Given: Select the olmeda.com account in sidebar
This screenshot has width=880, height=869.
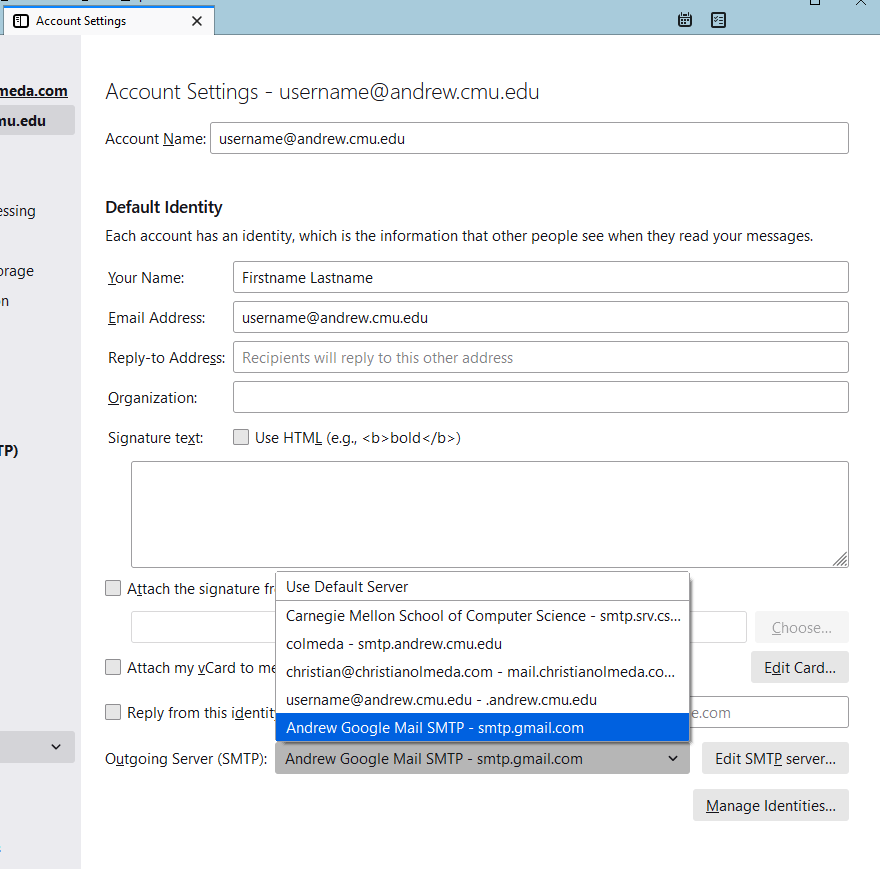Looking at the screenshot, I should tap(34, 90).
